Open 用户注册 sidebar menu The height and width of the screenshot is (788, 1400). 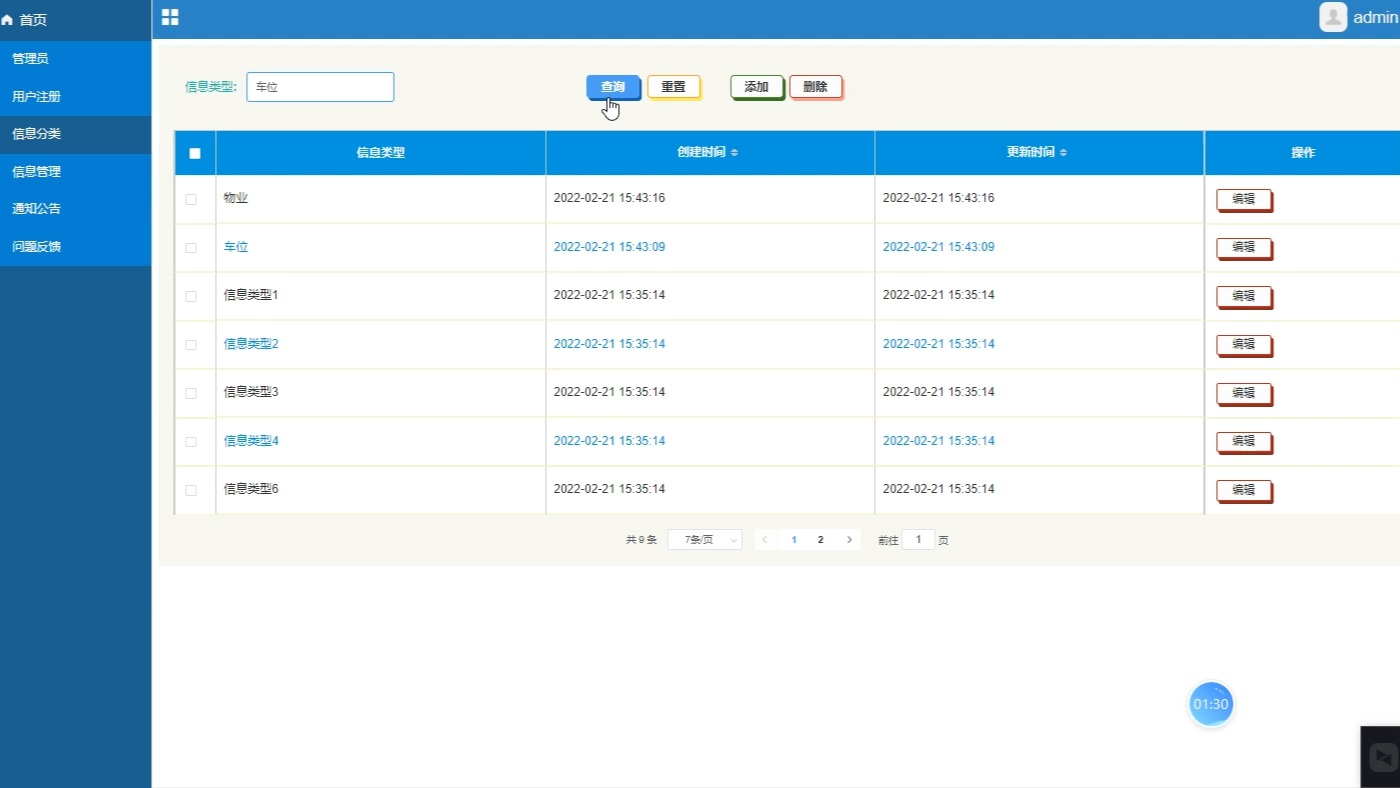point(75,97)
